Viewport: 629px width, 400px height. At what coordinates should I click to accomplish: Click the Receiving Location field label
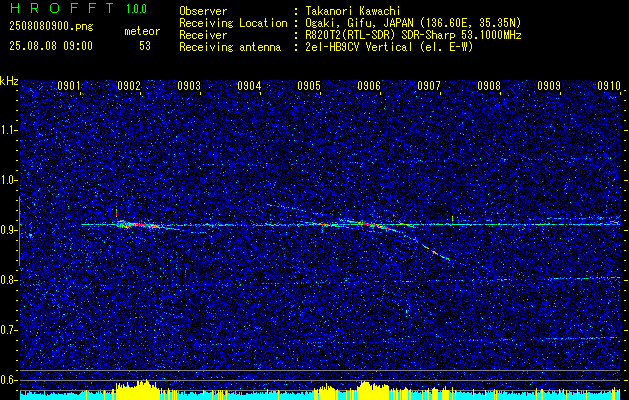point(233,23)
